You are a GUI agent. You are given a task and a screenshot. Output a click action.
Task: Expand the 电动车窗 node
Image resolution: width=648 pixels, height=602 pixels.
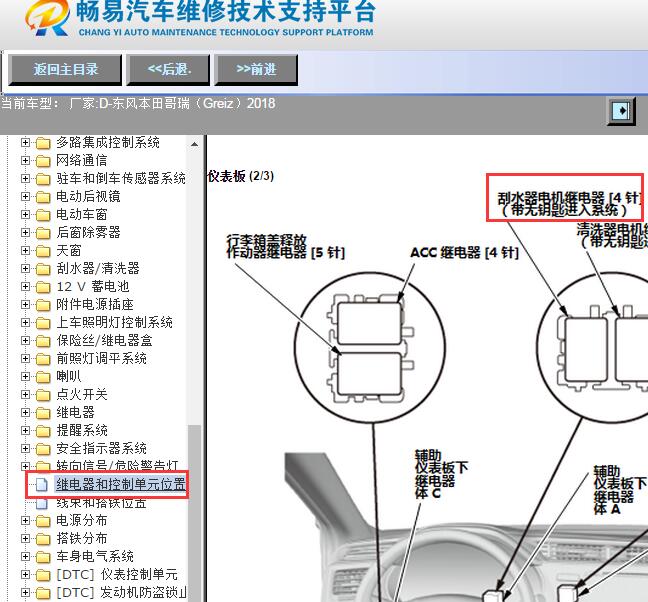(25, 214)
